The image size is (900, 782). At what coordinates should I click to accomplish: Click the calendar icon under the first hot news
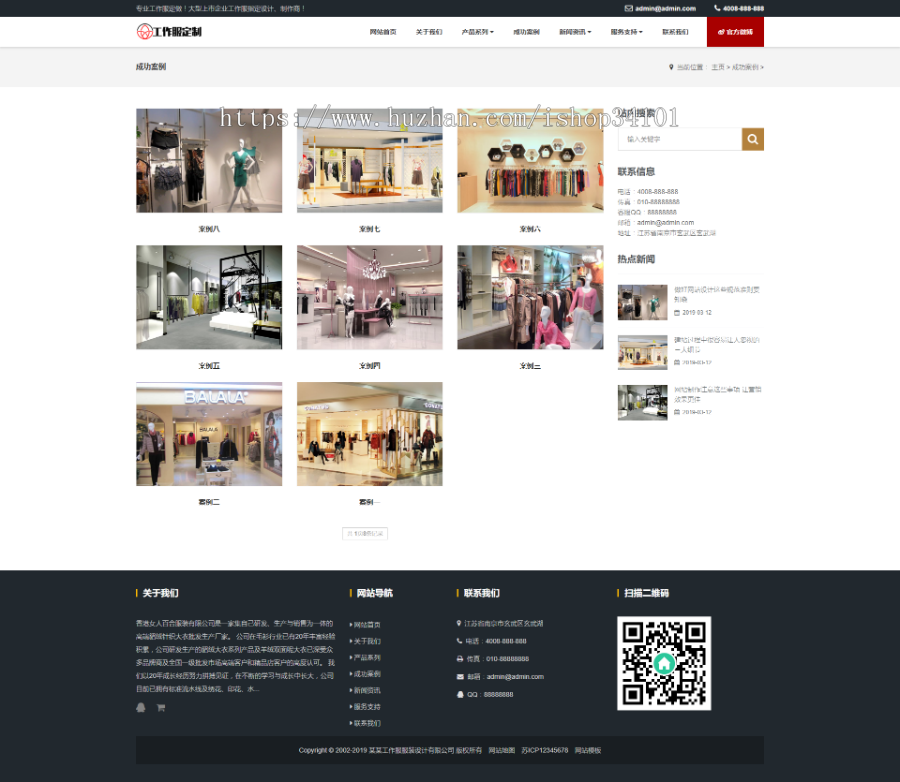click(677, 312)
